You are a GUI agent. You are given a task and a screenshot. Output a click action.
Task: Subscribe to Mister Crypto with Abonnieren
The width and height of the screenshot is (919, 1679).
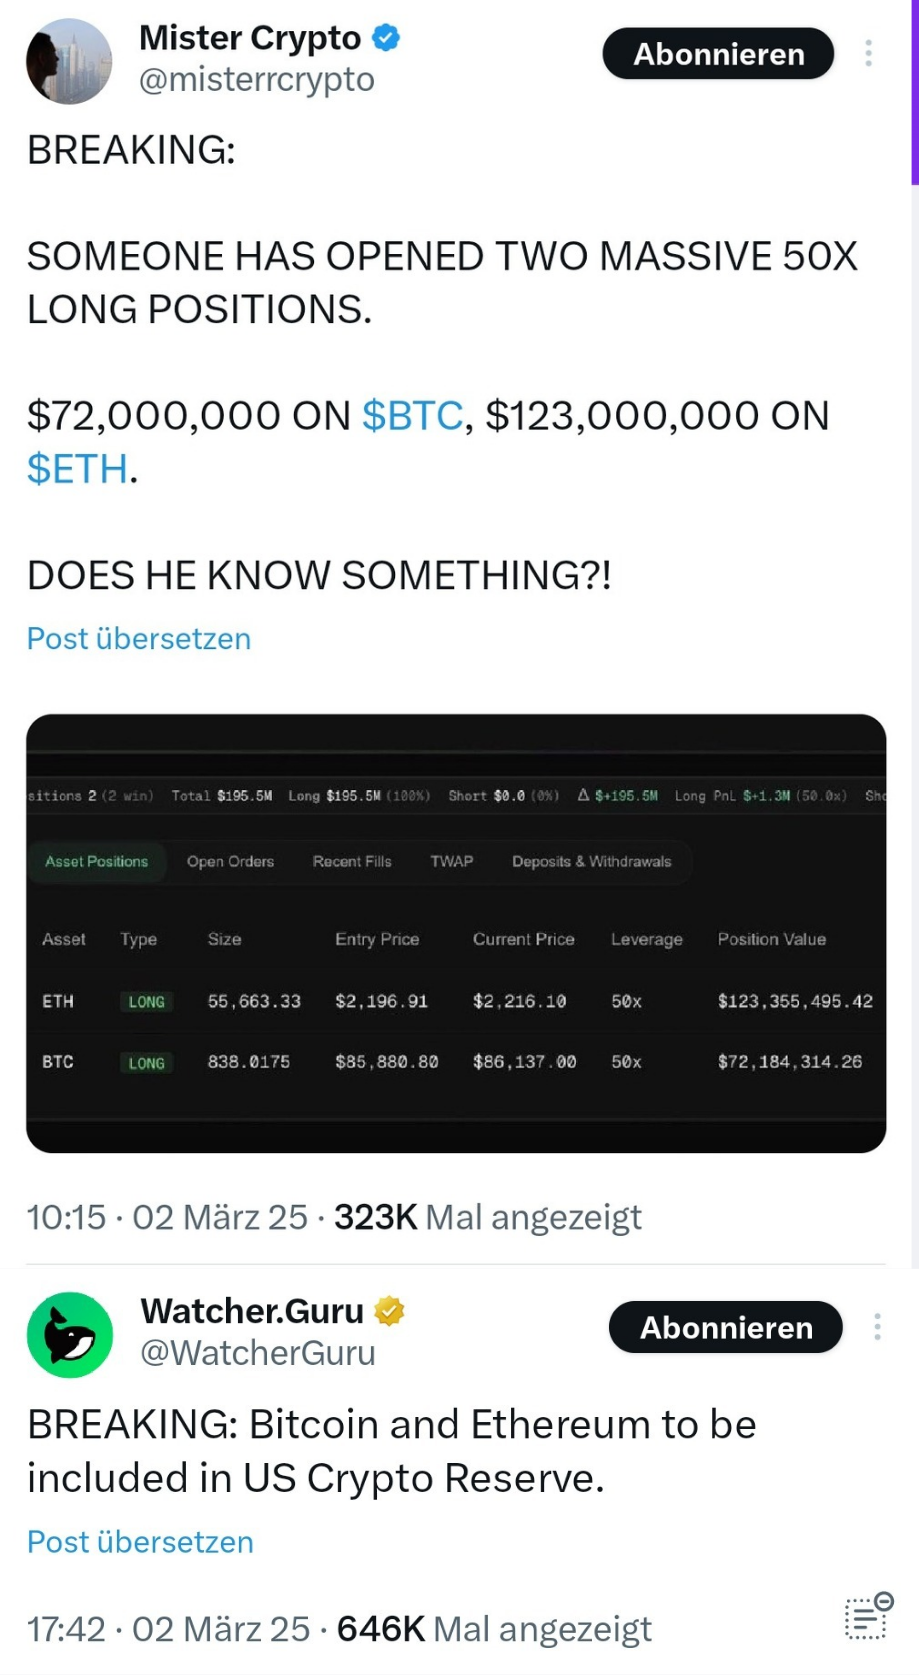(x=718, y=54)
